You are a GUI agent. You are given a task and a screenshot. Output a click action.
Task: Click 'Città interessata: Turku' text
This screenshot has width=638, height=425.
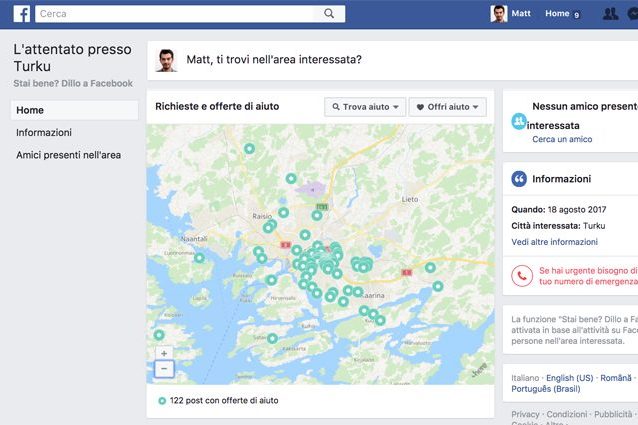(x=558, y=226)
